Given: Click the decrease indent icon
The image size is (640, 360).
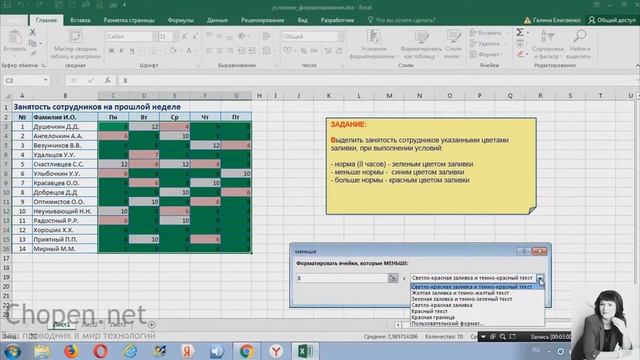Looking at the screenshot, I should pyautogui.click(x=241, y=51).
